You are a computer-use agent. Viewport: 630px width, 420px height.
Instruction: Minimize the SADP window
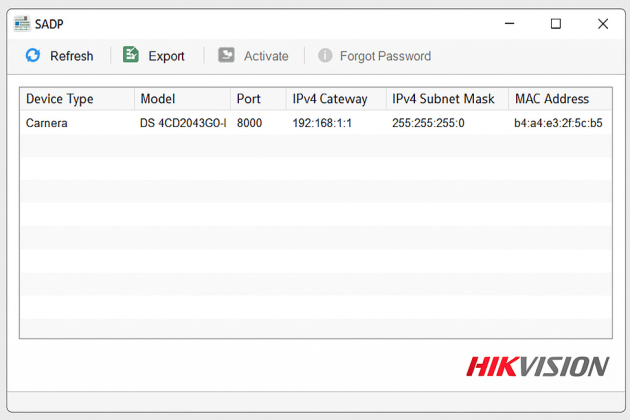pos(509,24)
